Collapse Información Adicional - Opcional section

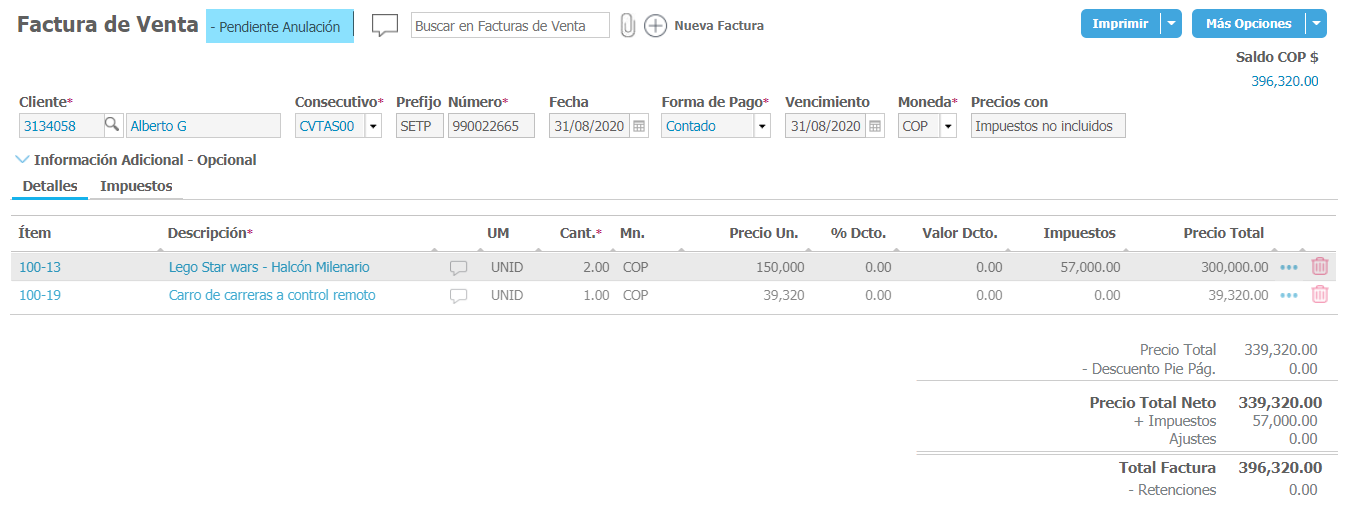(23, 159)
